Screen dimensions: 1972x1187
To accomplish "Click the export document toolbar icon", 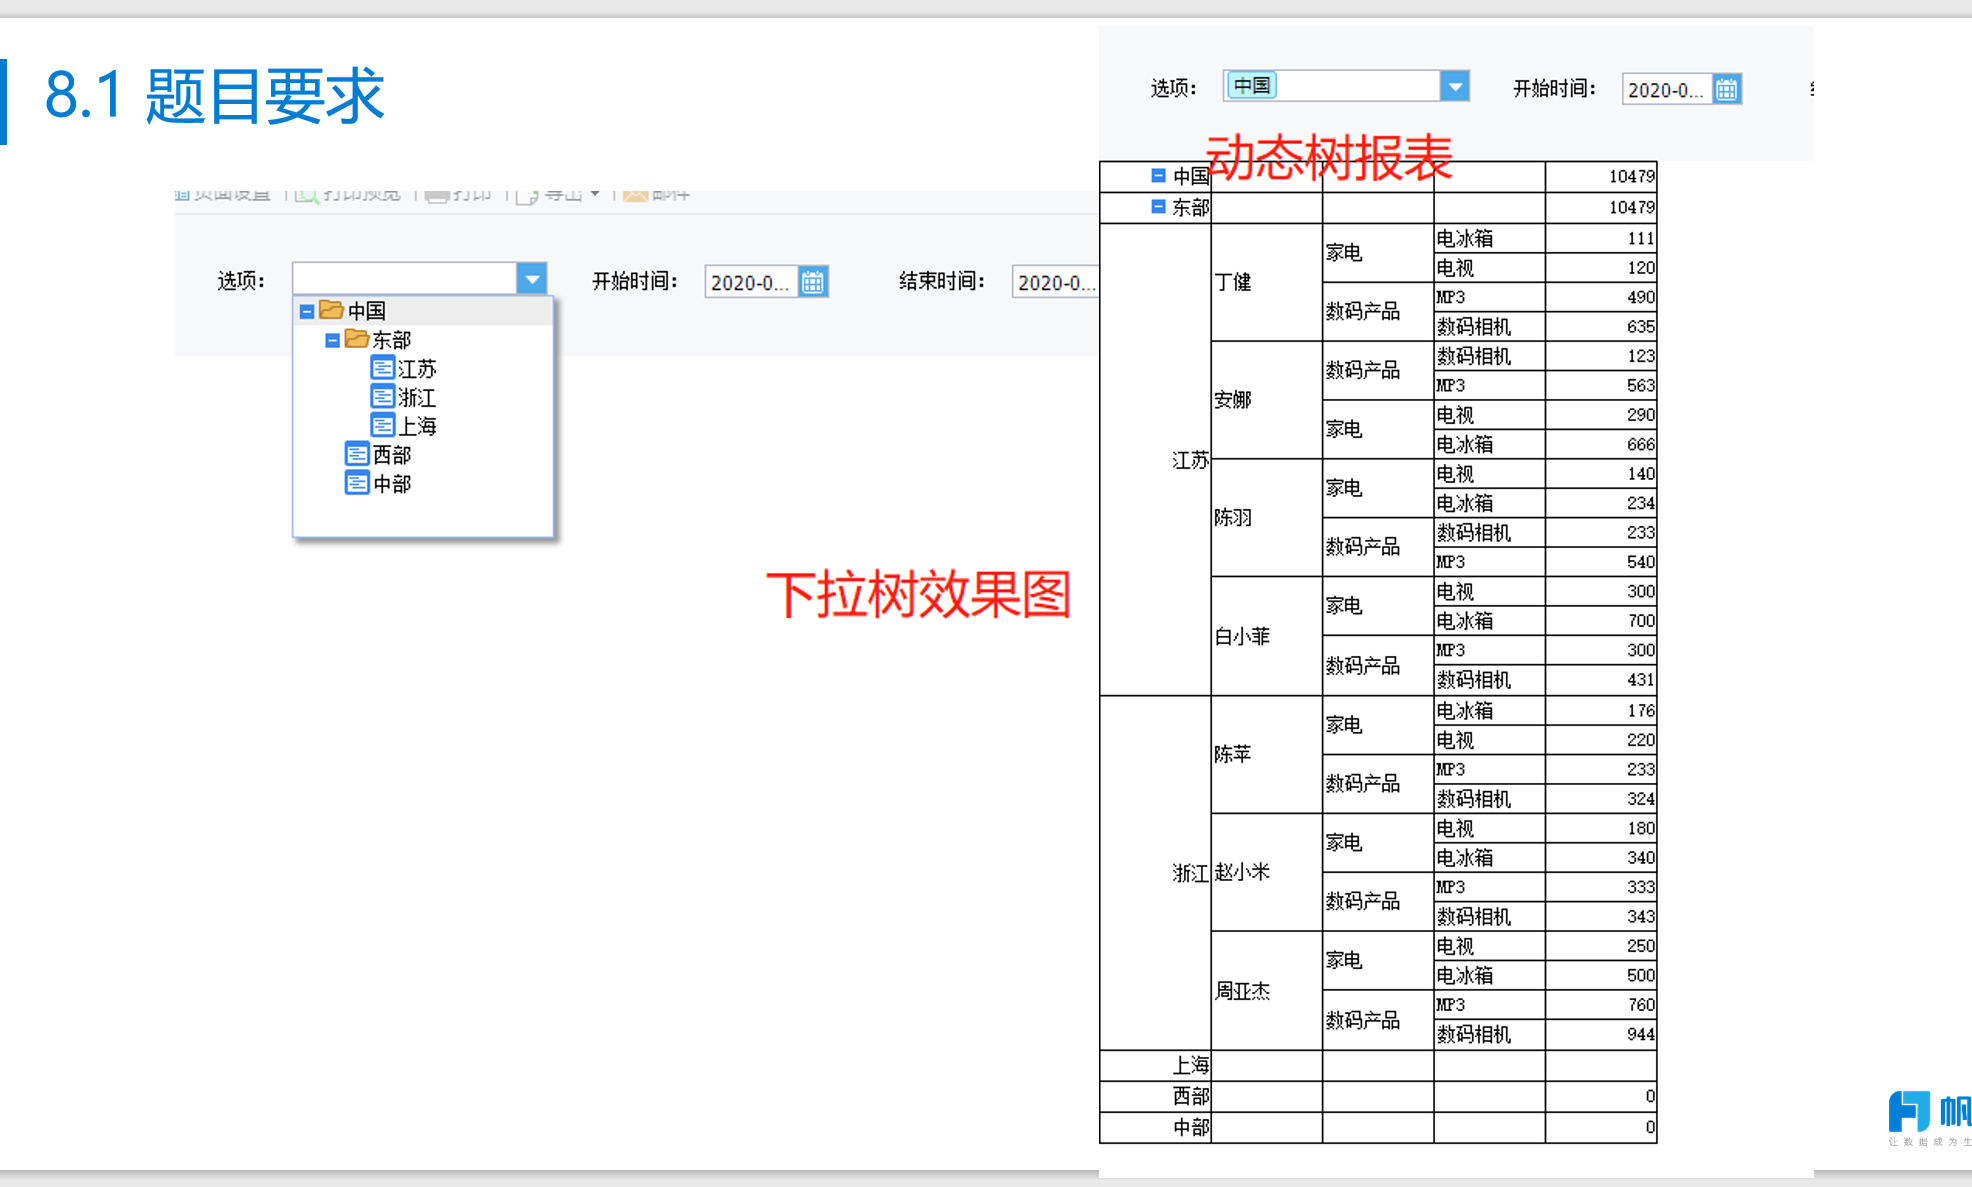I will point(527,195).
